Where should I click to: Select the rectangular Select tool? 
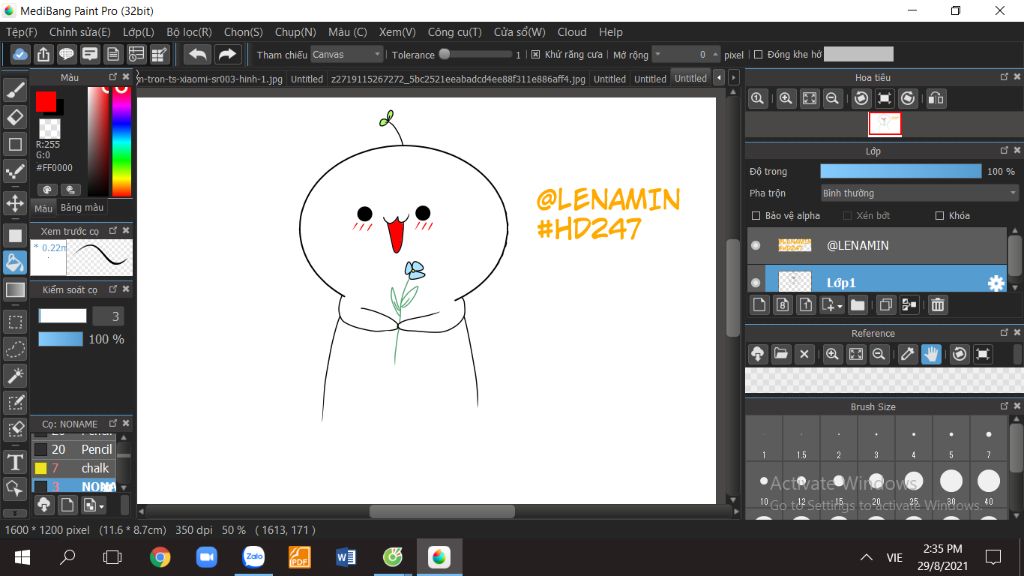coord(15,322)
